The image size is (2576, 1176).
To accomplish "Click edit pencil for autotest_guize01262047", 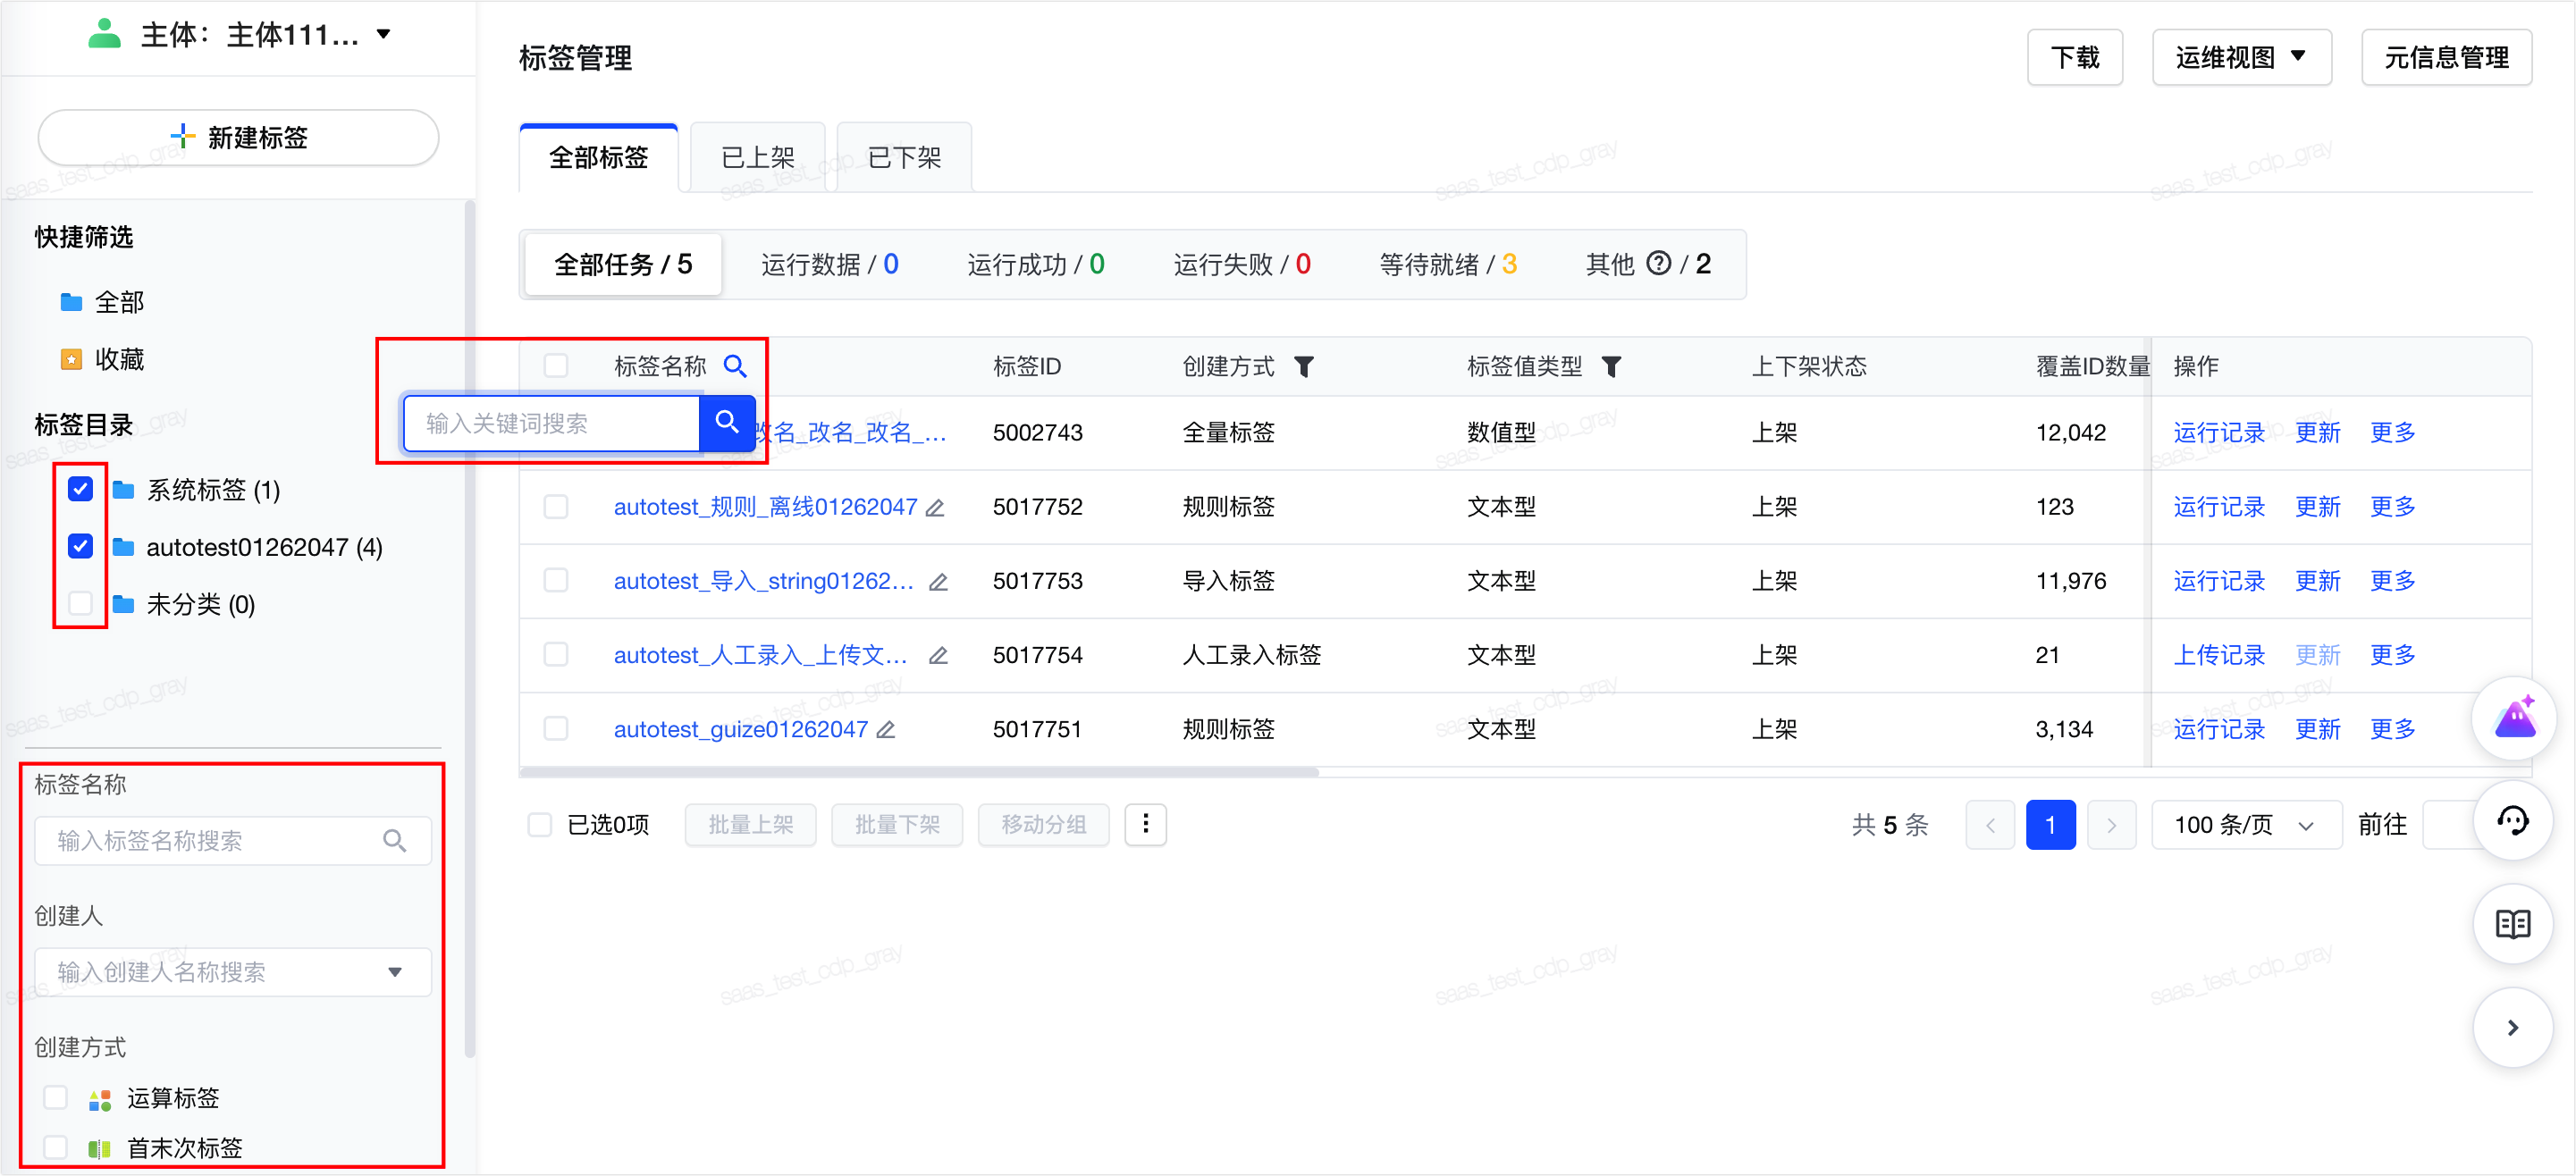I will pos(885,730).
